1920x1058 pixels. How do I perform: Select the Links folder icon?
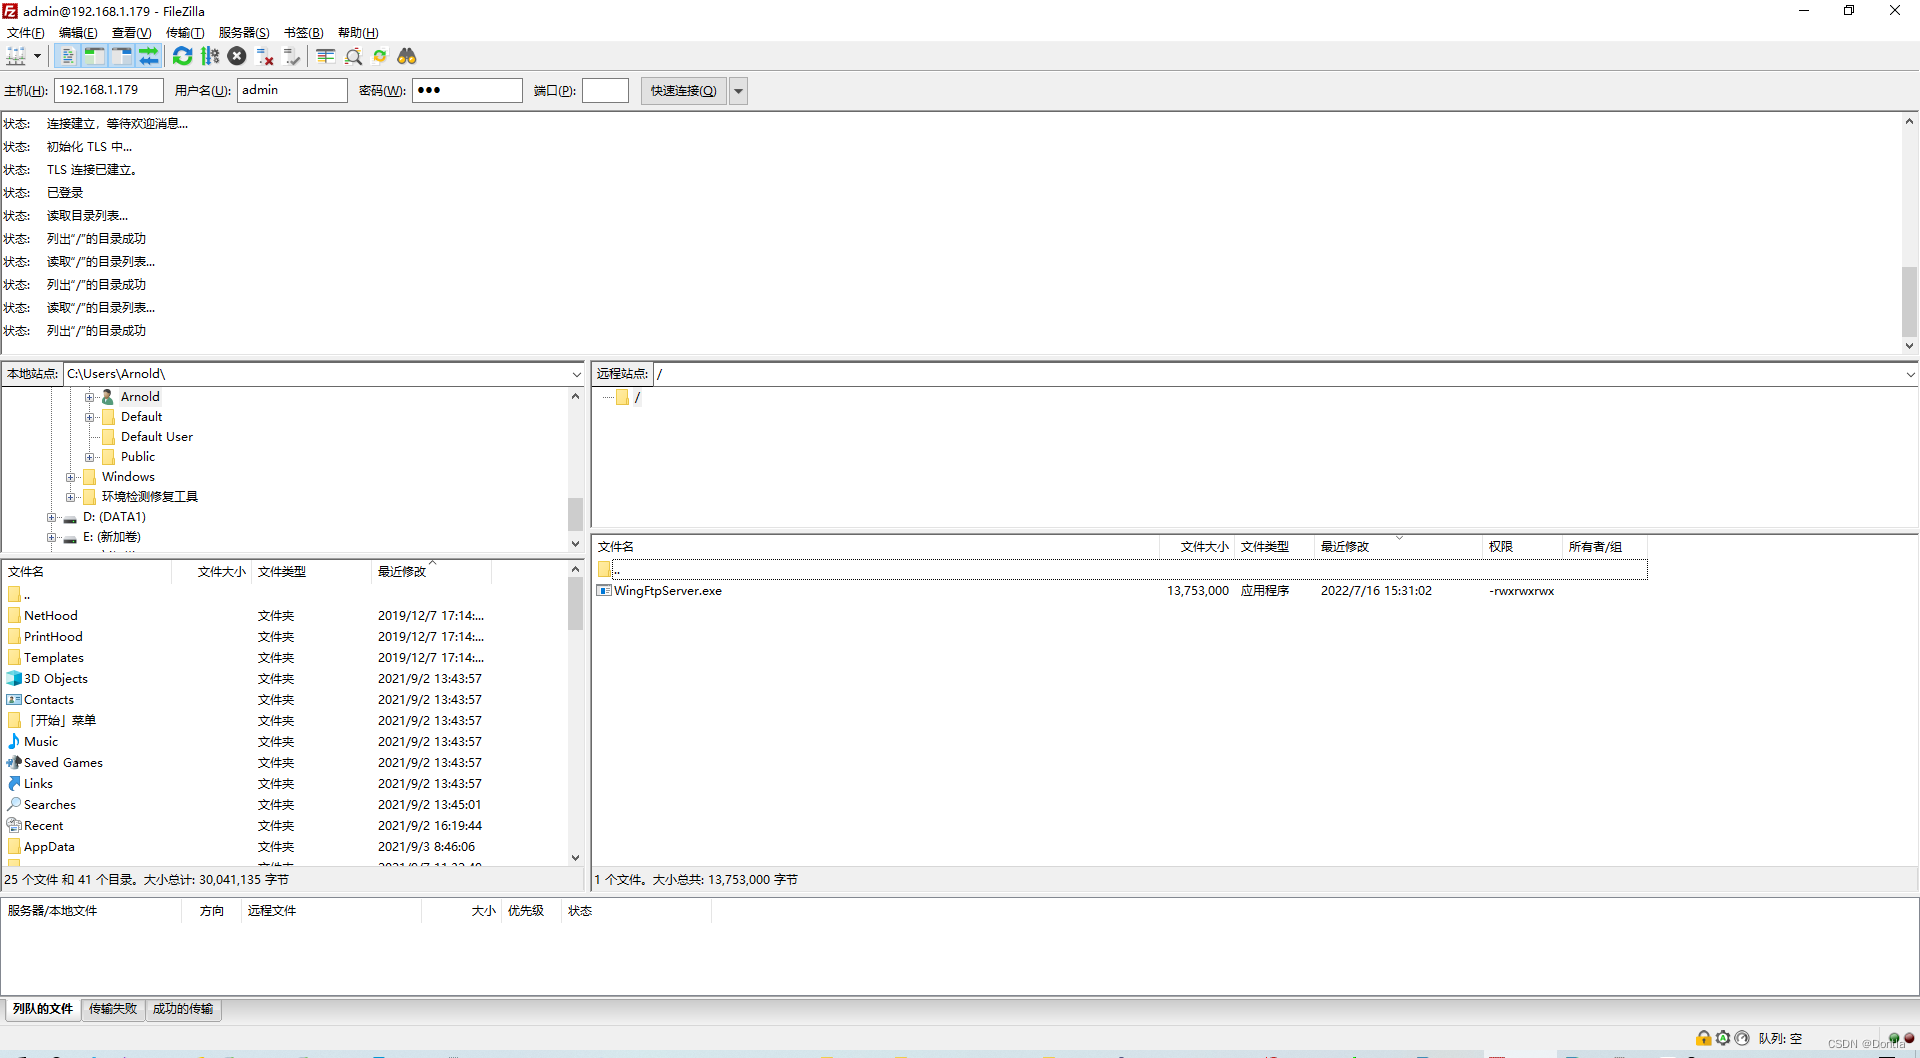pyautogui.click(x=14, y=784)
